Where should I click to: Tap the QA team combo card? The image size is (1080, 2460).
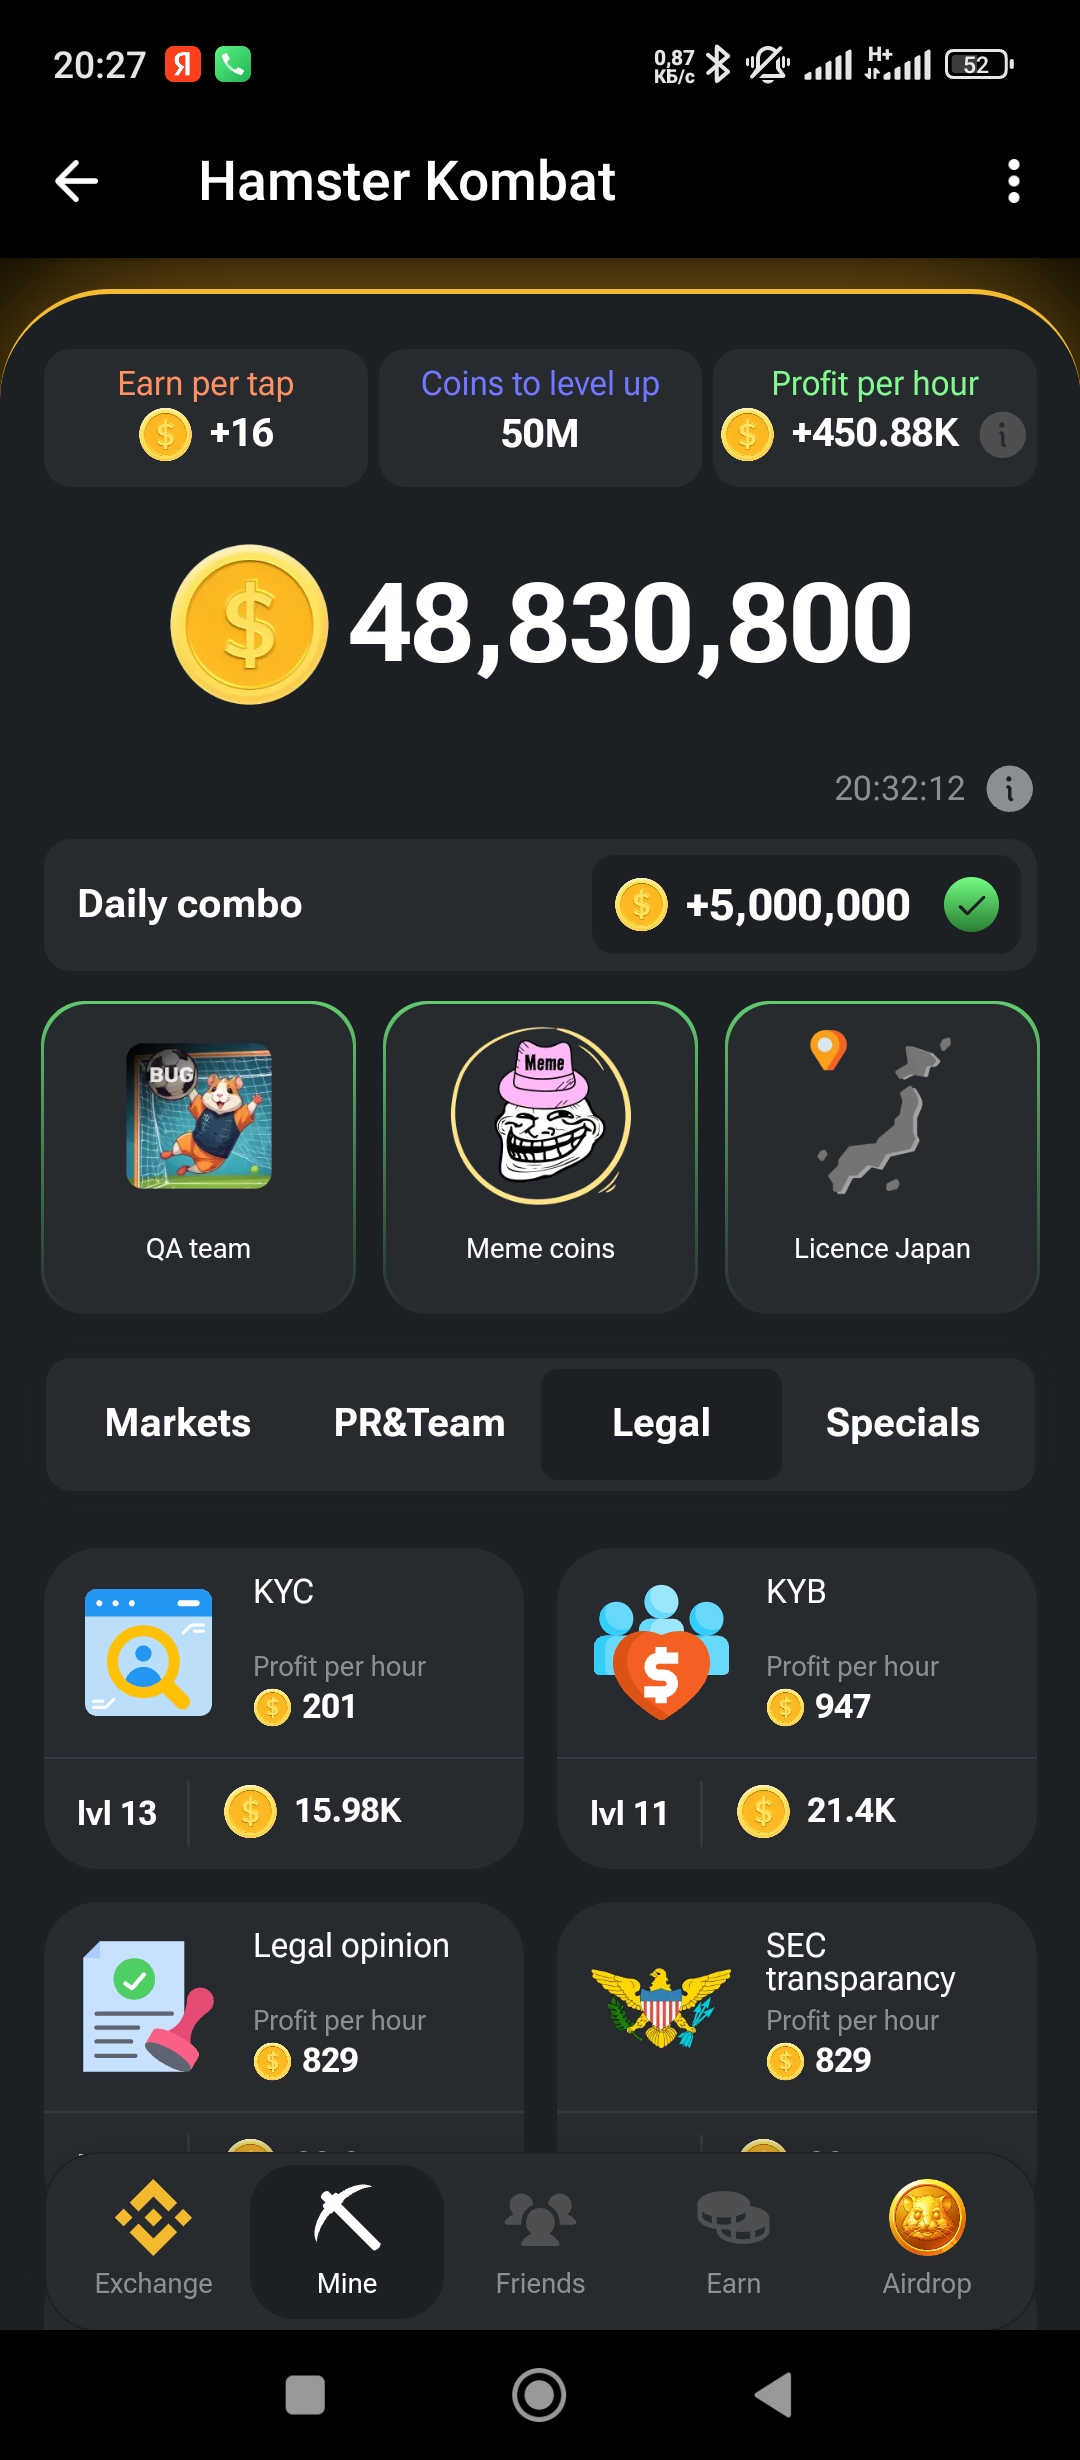tap(198, 1157)
